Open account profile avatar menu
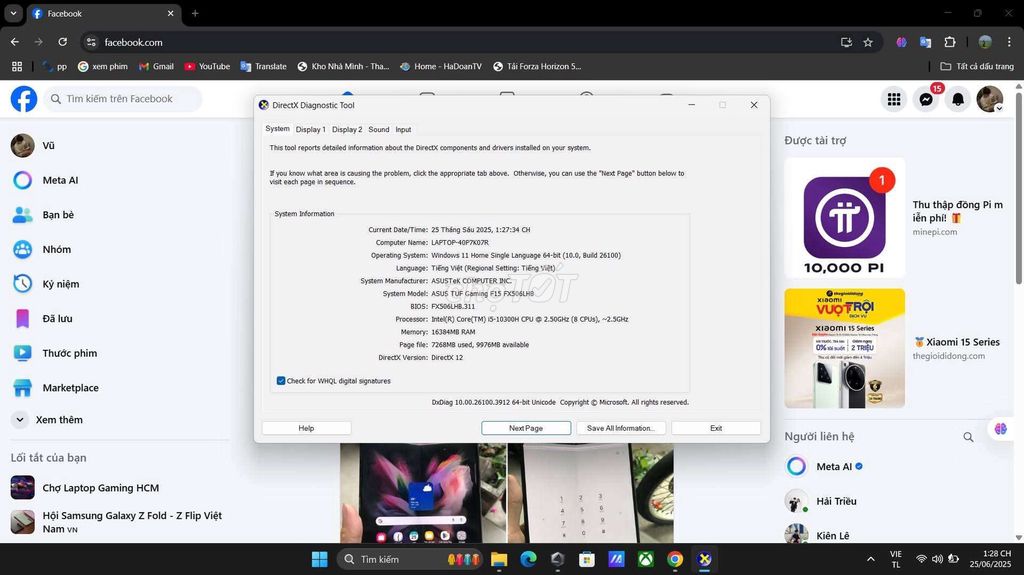1024x575 pixels. point(989,99)
